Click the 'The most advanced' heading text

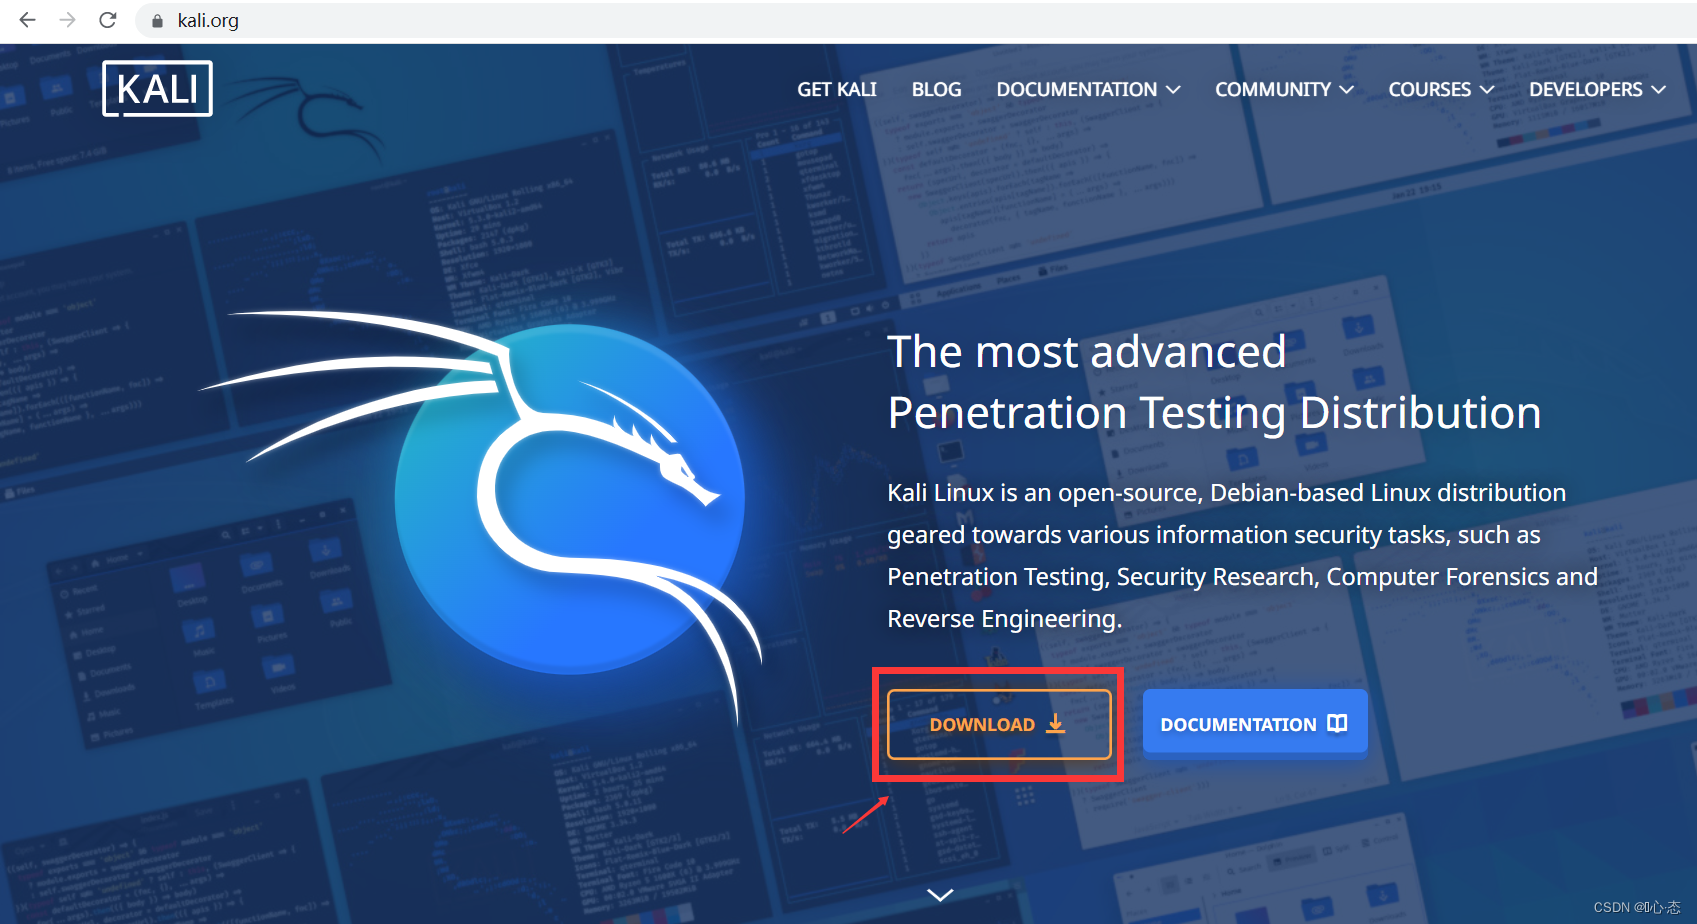[1087, 352]
